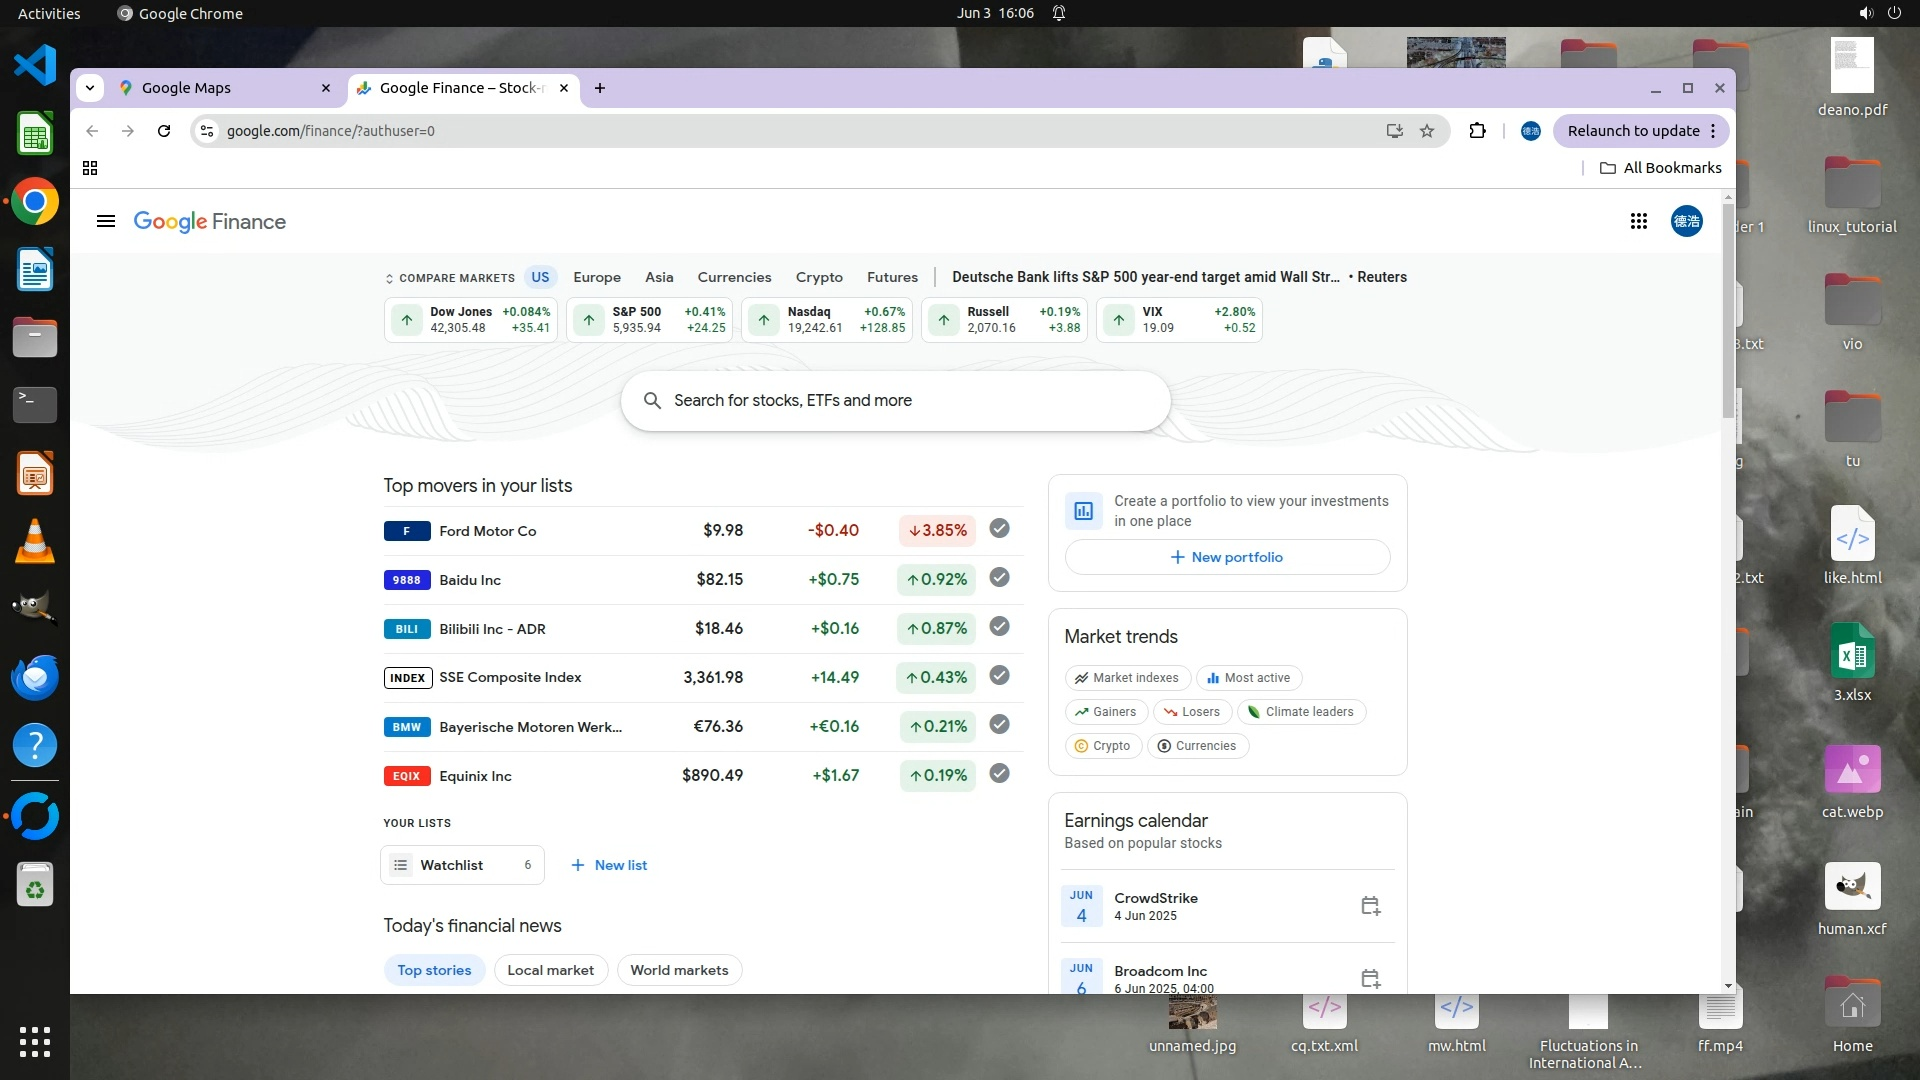Image resolution: width=1920 pixels, height=1080 pixels.
Task: Reload the Google Finance page
Action: pyautogui.click(x=164, y=131)
